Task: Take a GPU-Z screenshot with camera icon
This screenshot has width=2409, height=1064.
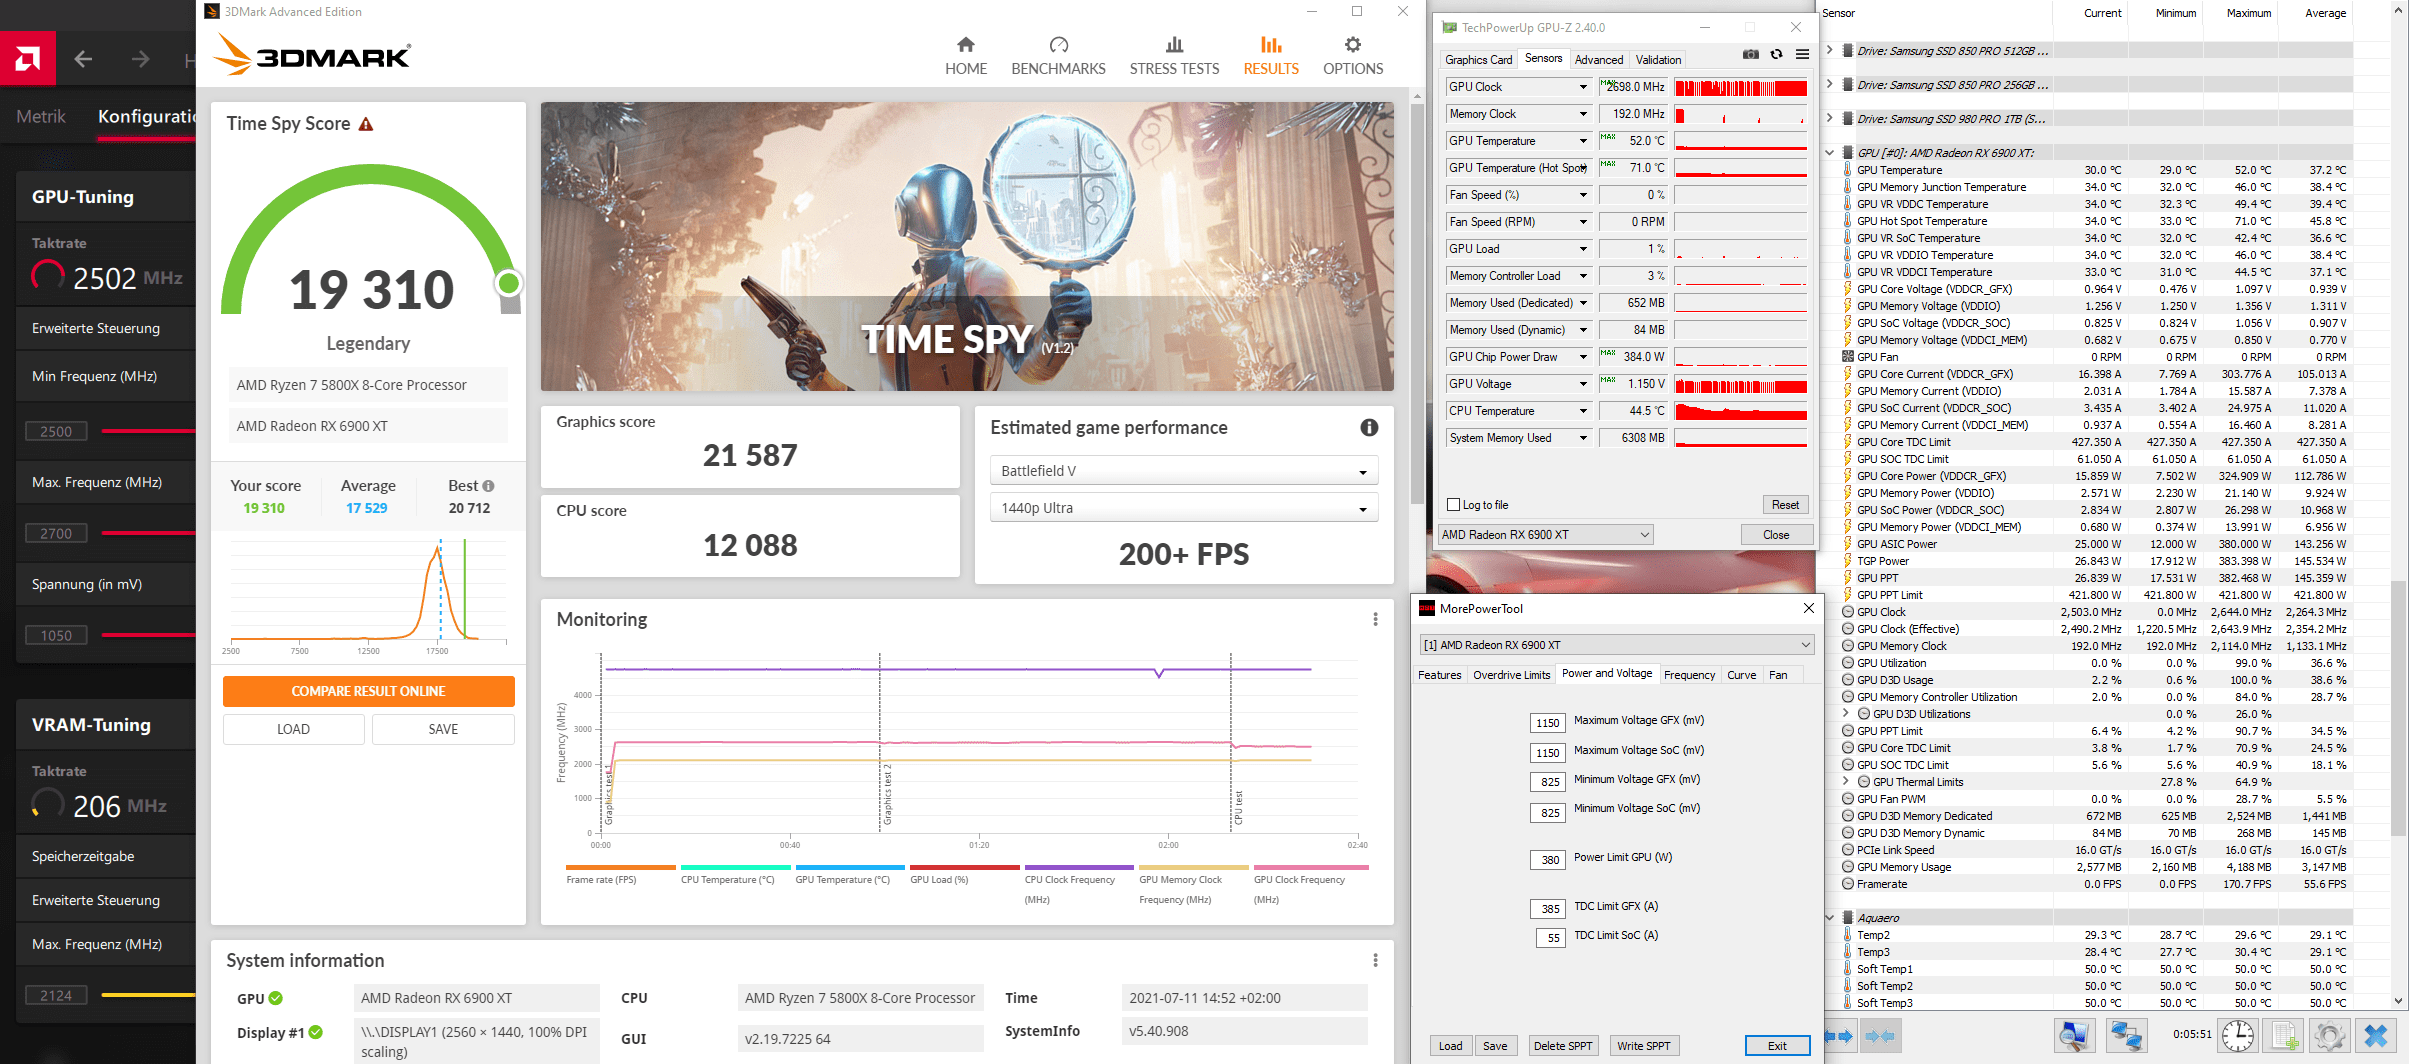Action: [x=1750, y=54]
